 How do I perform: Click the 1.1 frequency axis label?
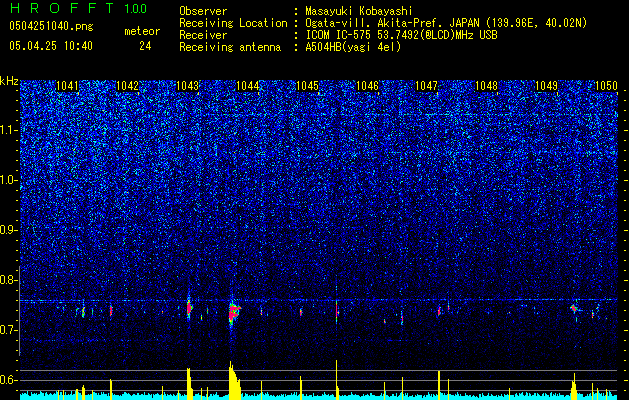[x=9, y=130]
